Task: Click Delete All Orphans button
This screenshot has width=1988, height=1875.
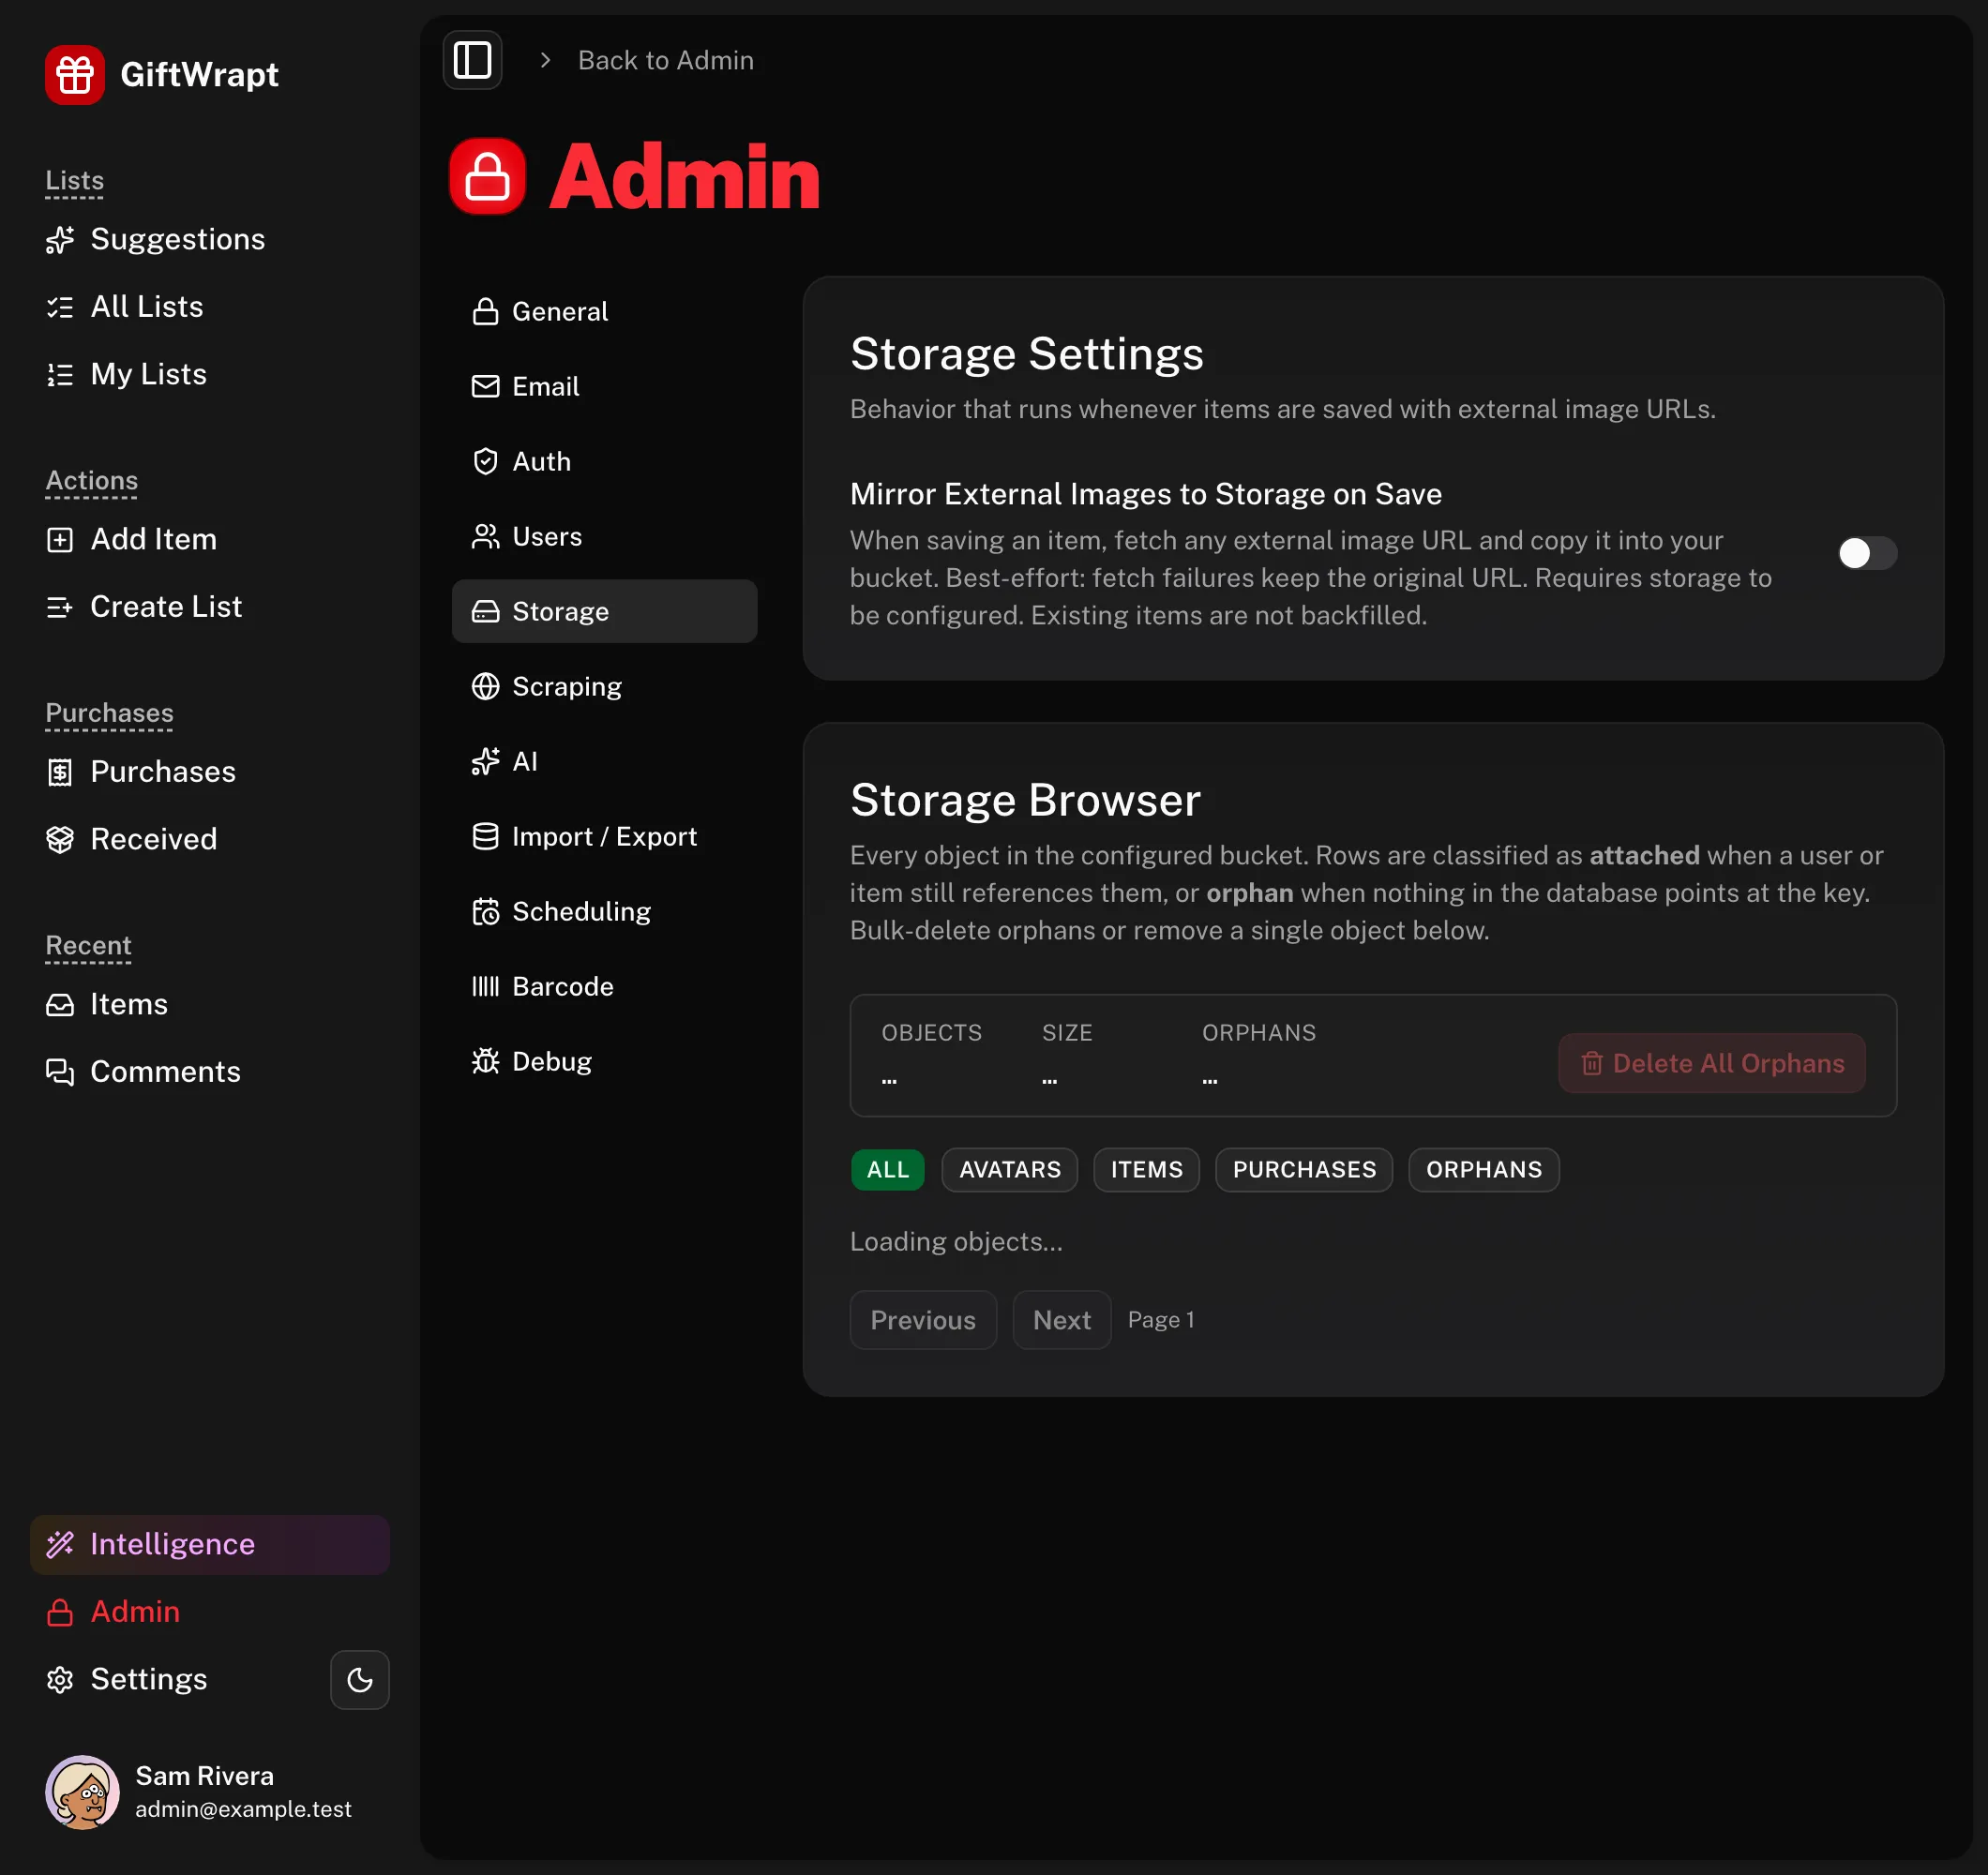Action: [1711, 1063]
